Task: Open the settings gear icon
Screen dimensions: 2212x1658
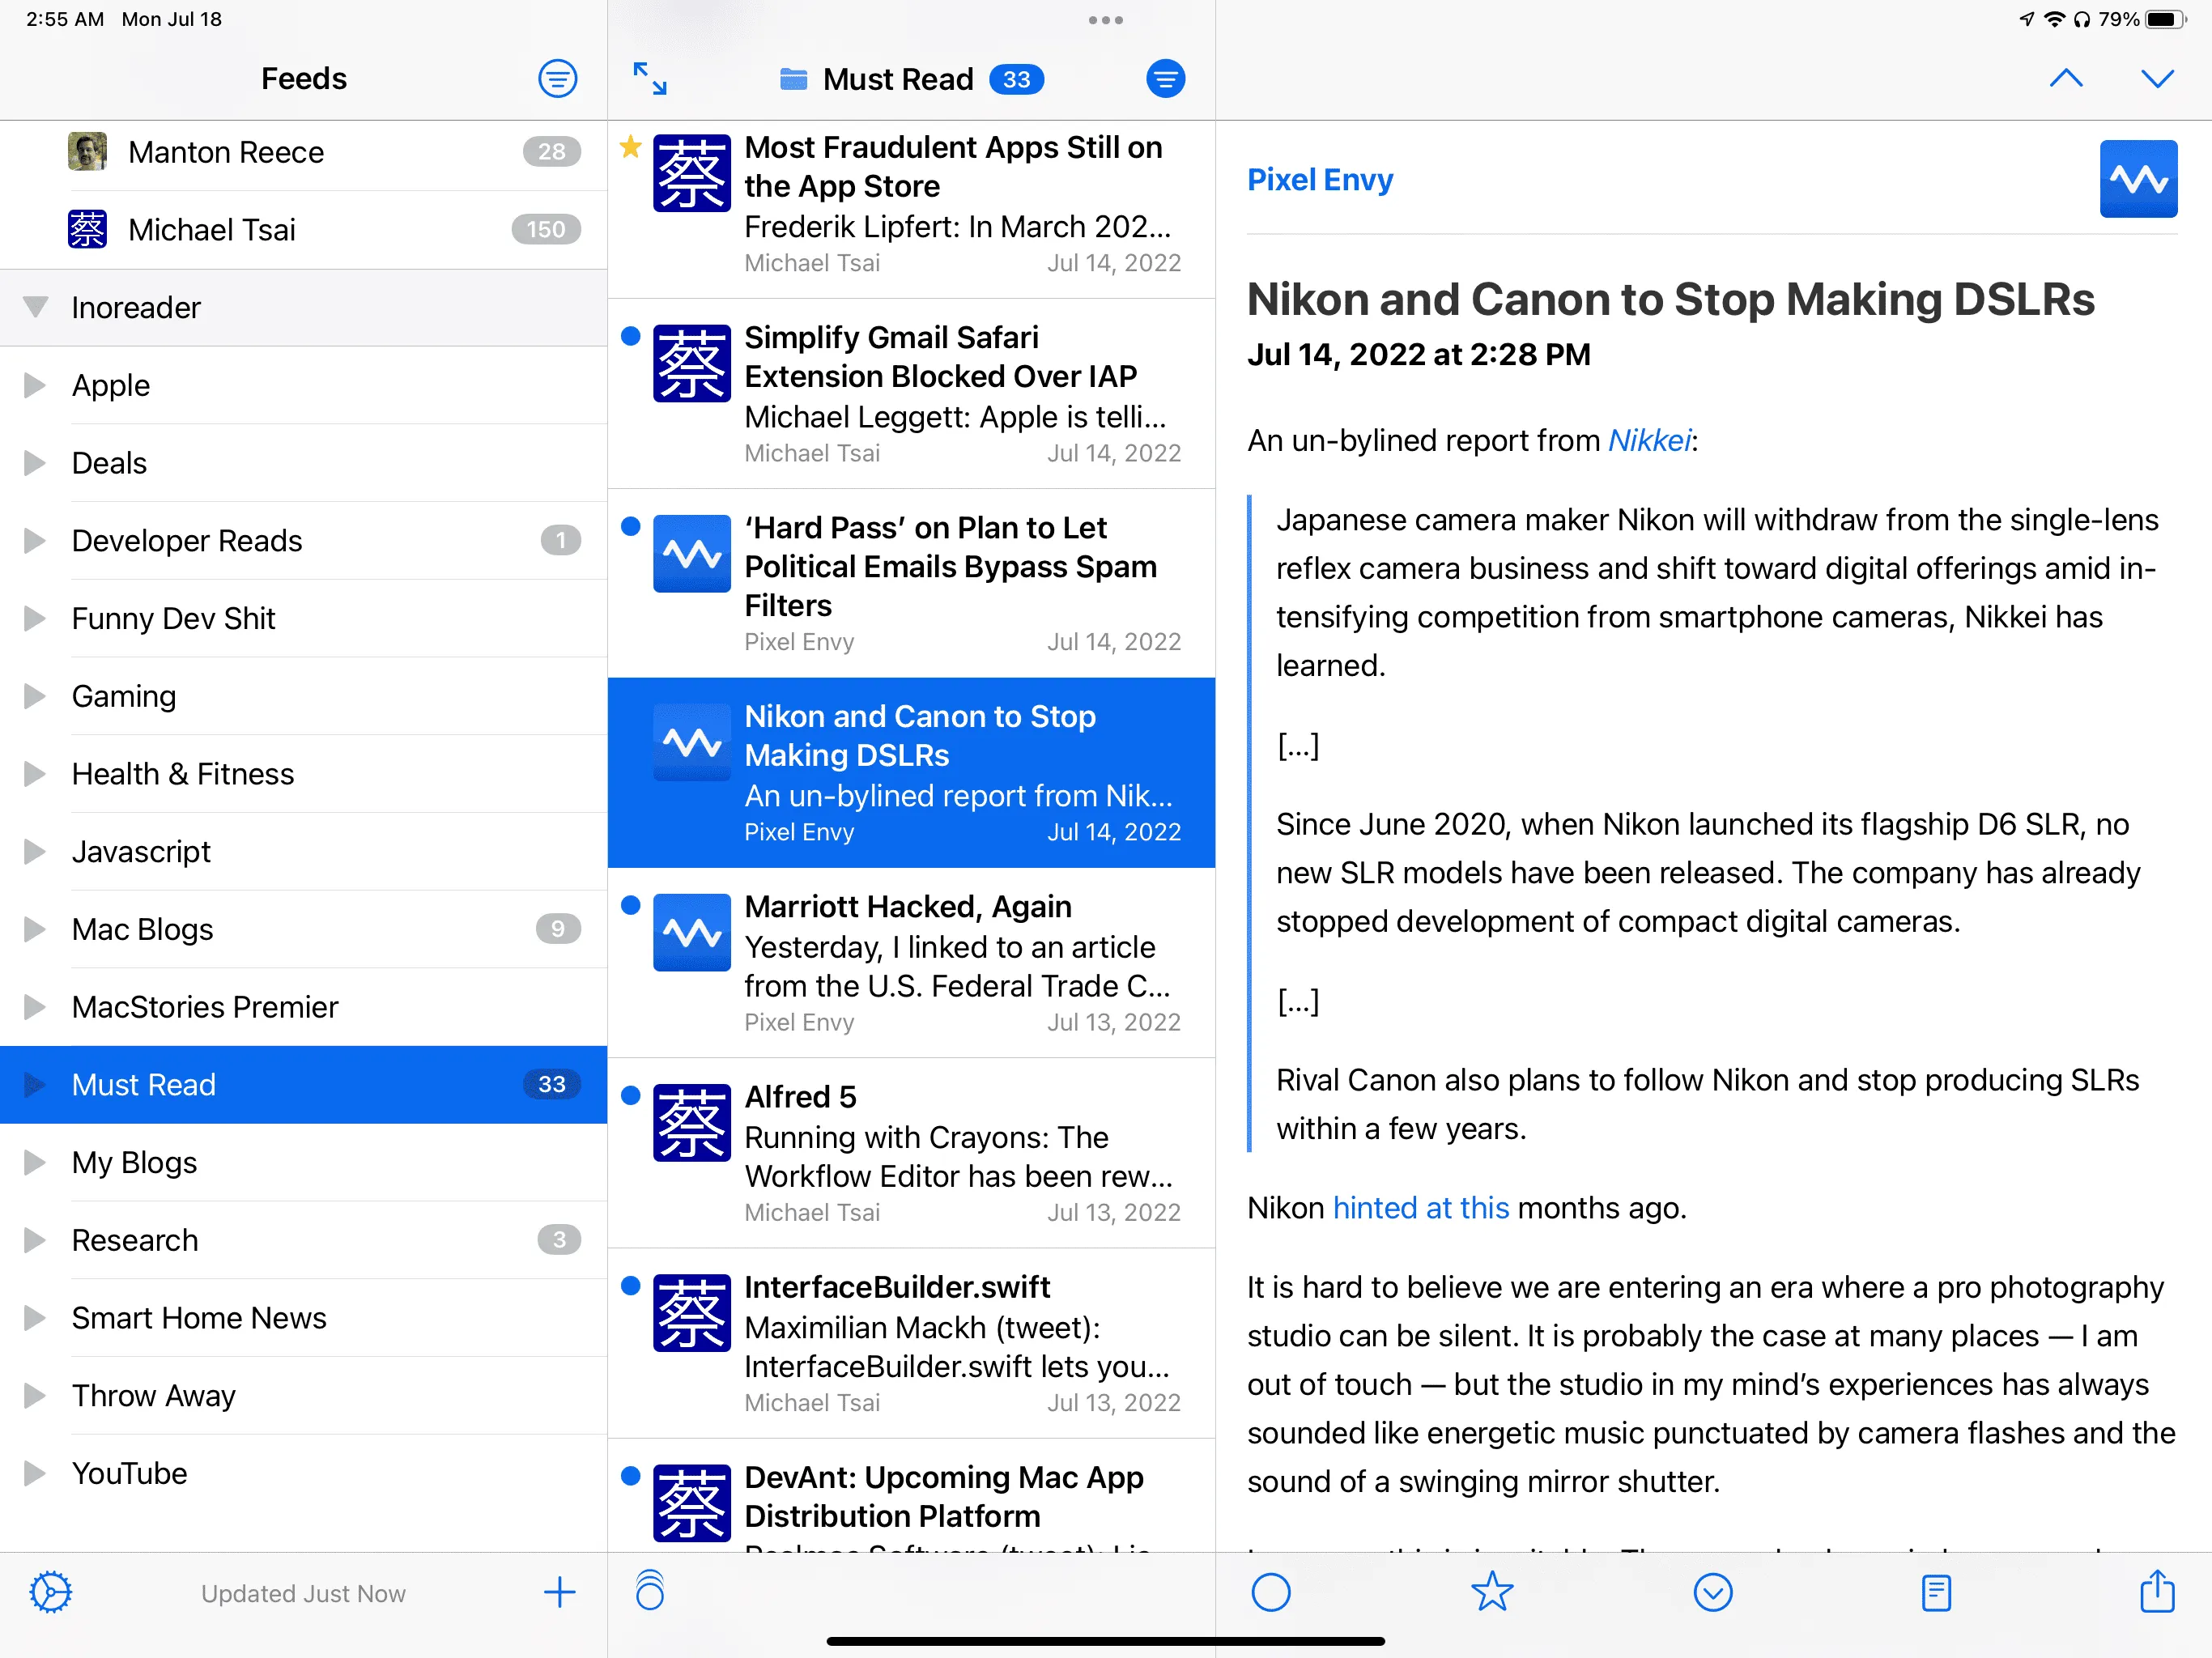Action: tap(50, 1592)
